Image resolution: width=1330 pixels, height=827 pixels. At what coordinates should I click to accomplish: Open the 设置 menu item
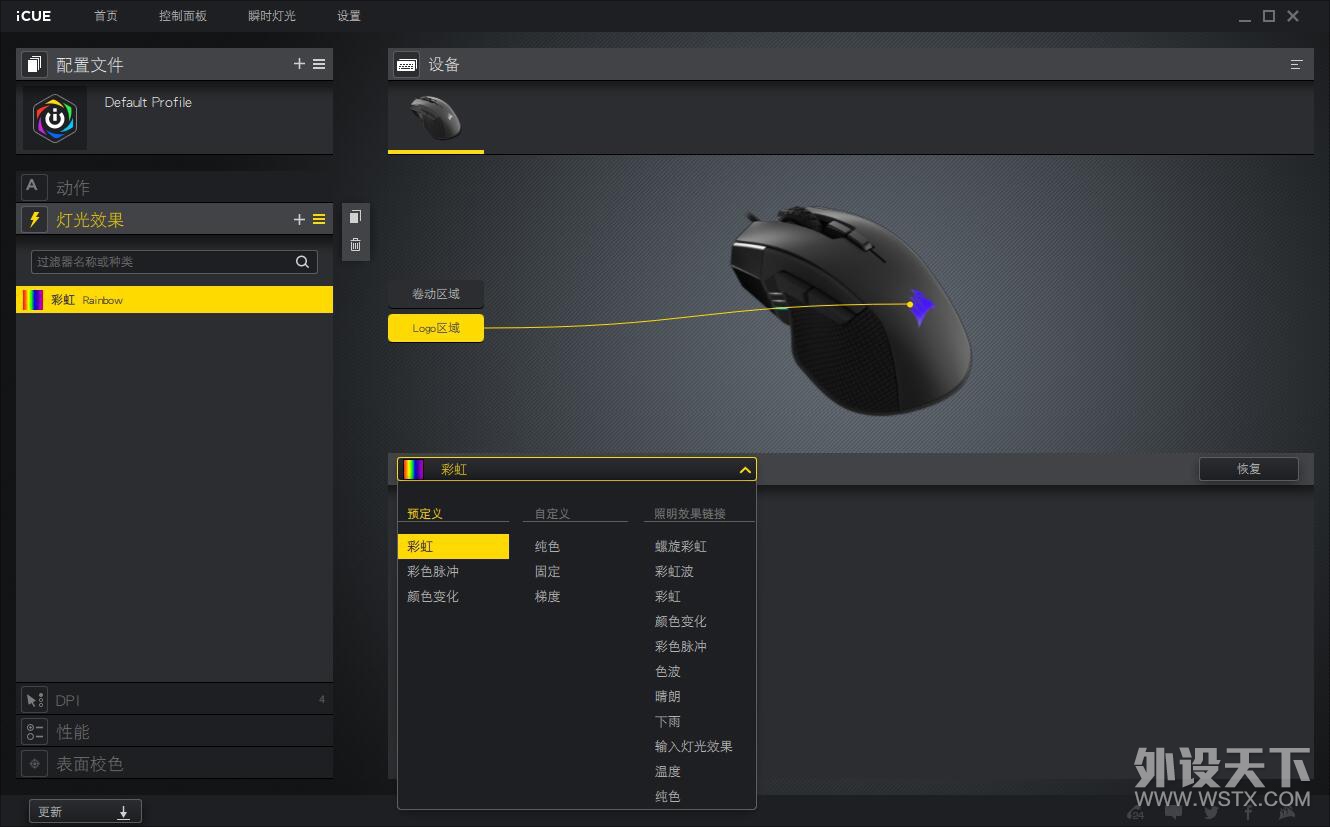pyautogui.click(x=349, y=16)
